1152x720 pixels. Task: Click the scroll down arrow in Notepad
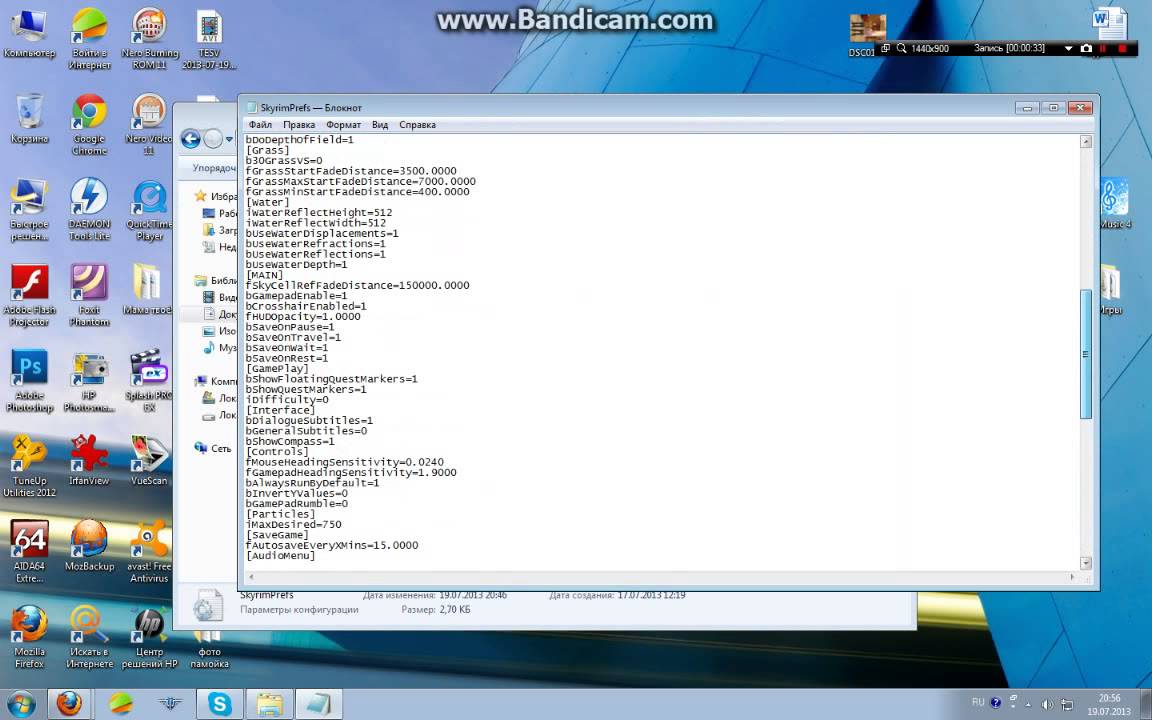1086,563
